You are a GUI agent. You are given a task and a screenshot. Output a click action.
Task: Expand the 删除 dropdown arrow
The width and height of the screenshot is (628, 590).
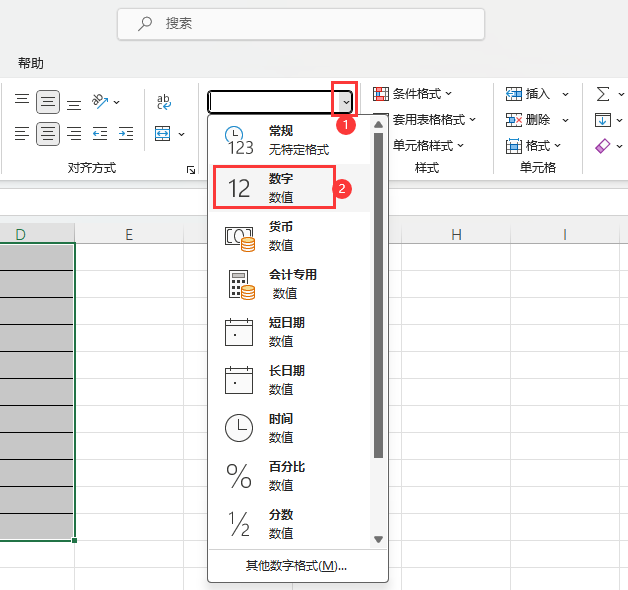tap(565, 121)
